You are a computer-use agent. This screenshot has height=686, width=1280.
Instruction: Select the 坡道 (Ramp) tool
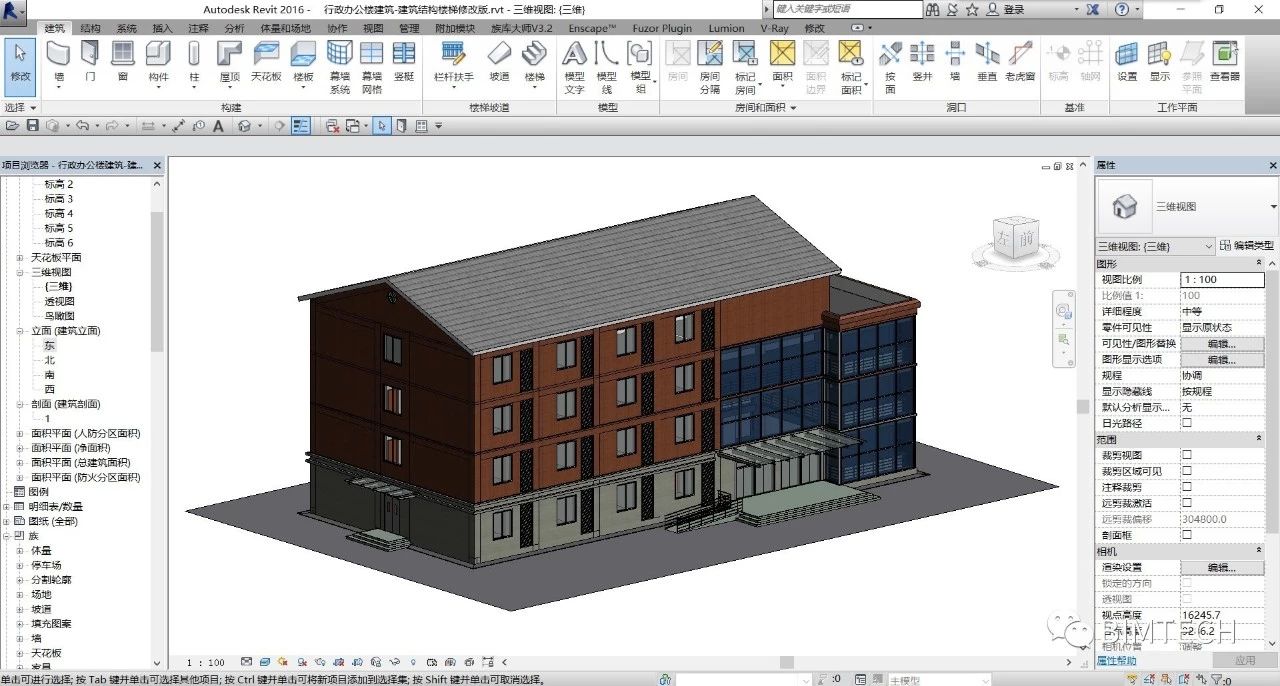499,62
